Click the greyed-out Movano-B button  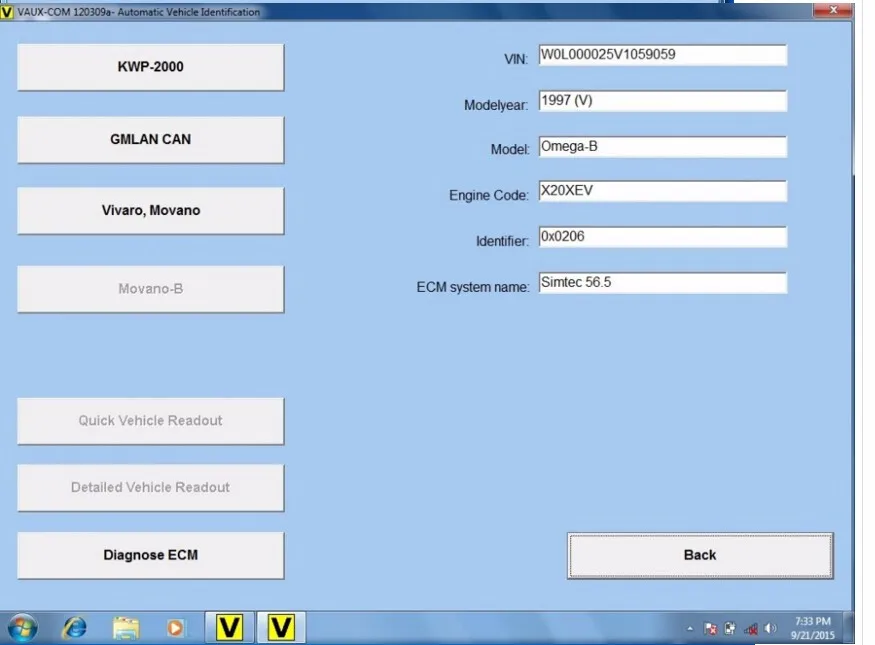click(x=151, y=289)
